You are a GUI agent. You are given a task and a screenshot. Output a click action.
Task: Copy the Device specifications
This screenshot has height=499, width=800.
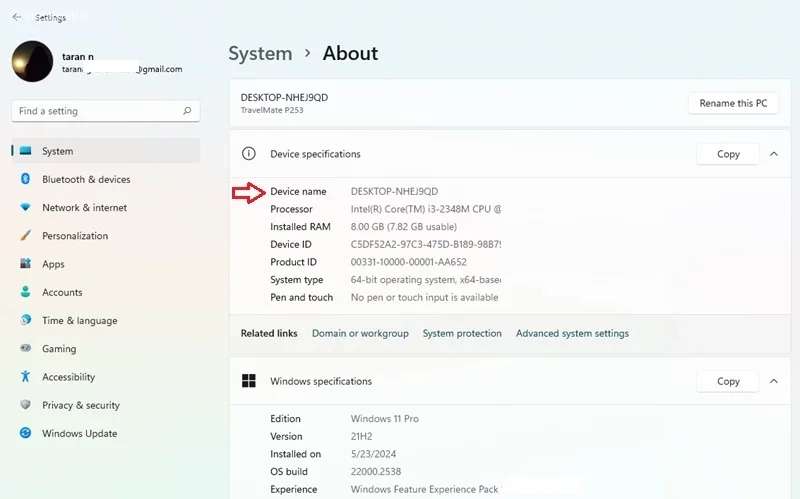[728, 154]
